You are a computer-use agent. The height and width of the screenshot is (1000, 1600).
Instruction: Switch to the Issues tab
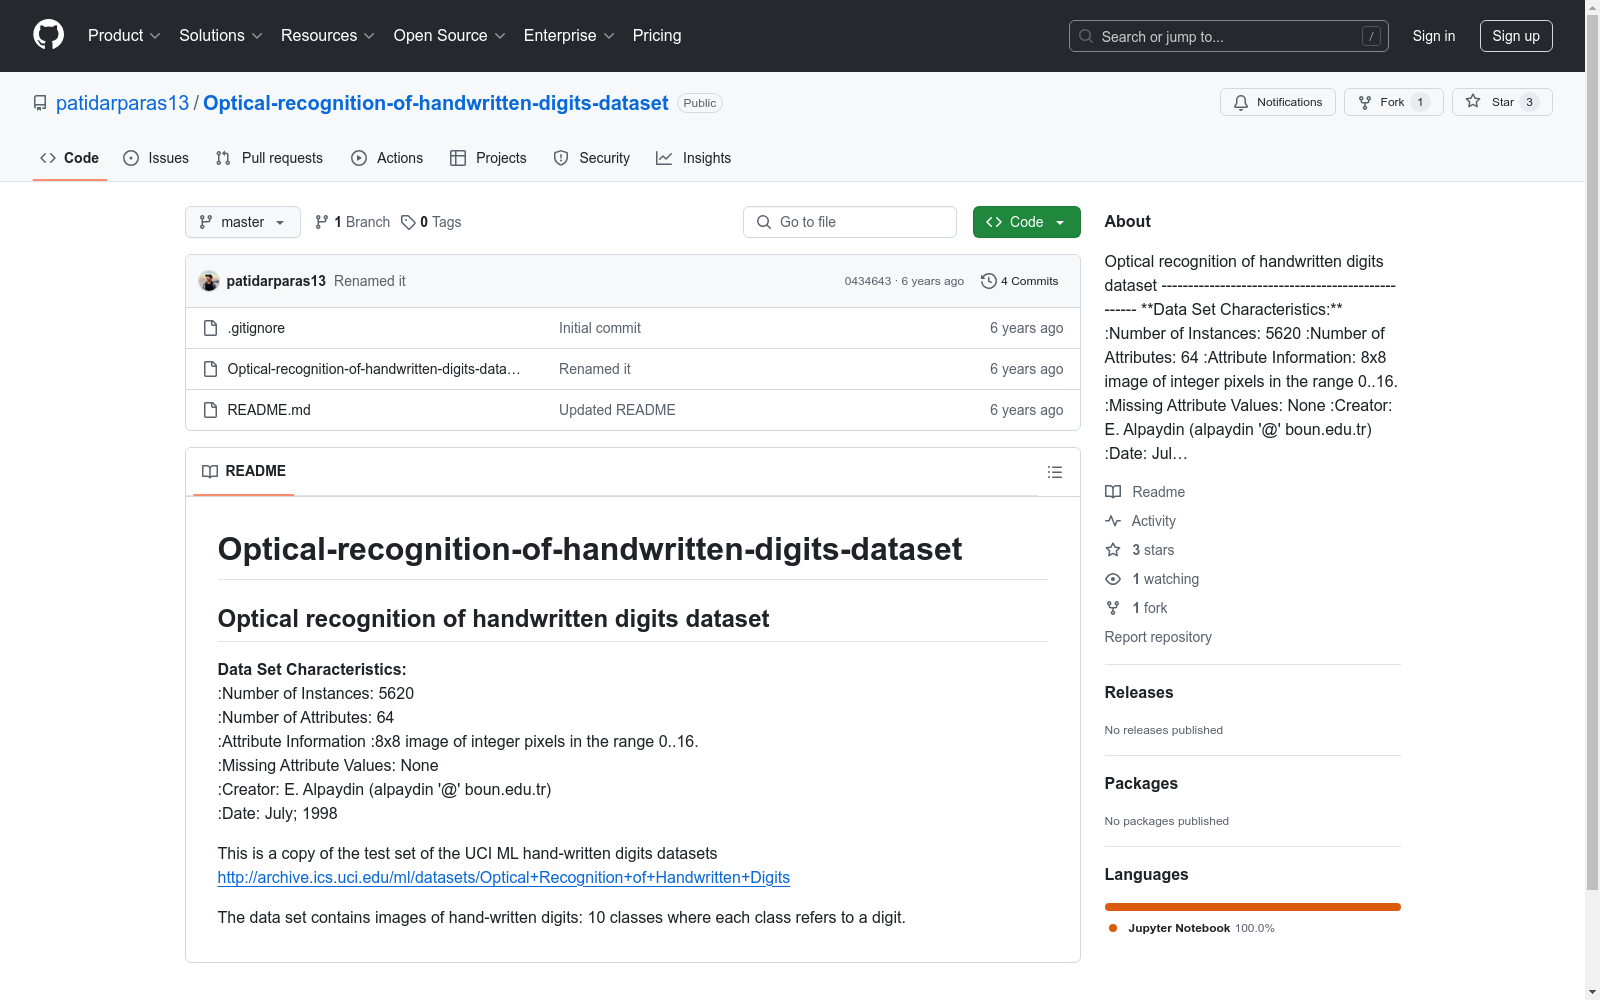tap(156, 158)
